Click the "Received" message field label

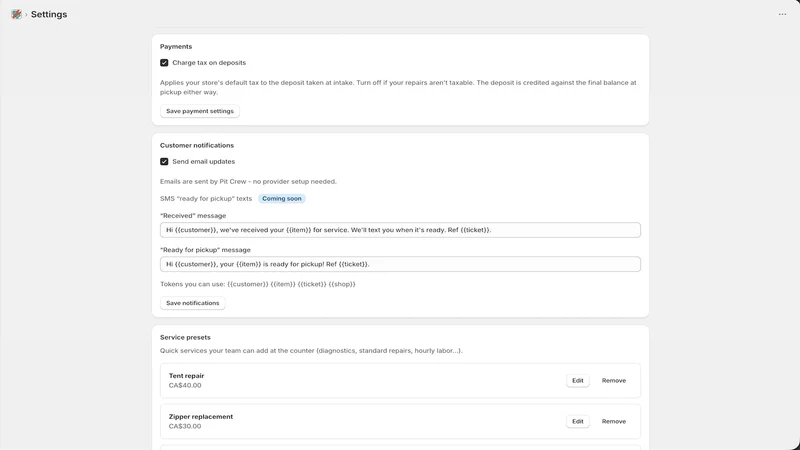pyautogui.click(x=193, y=216)
